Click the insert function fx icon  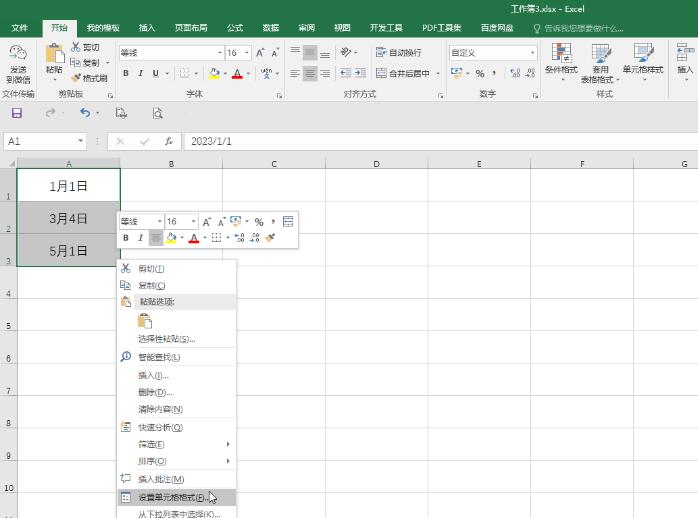169,142
